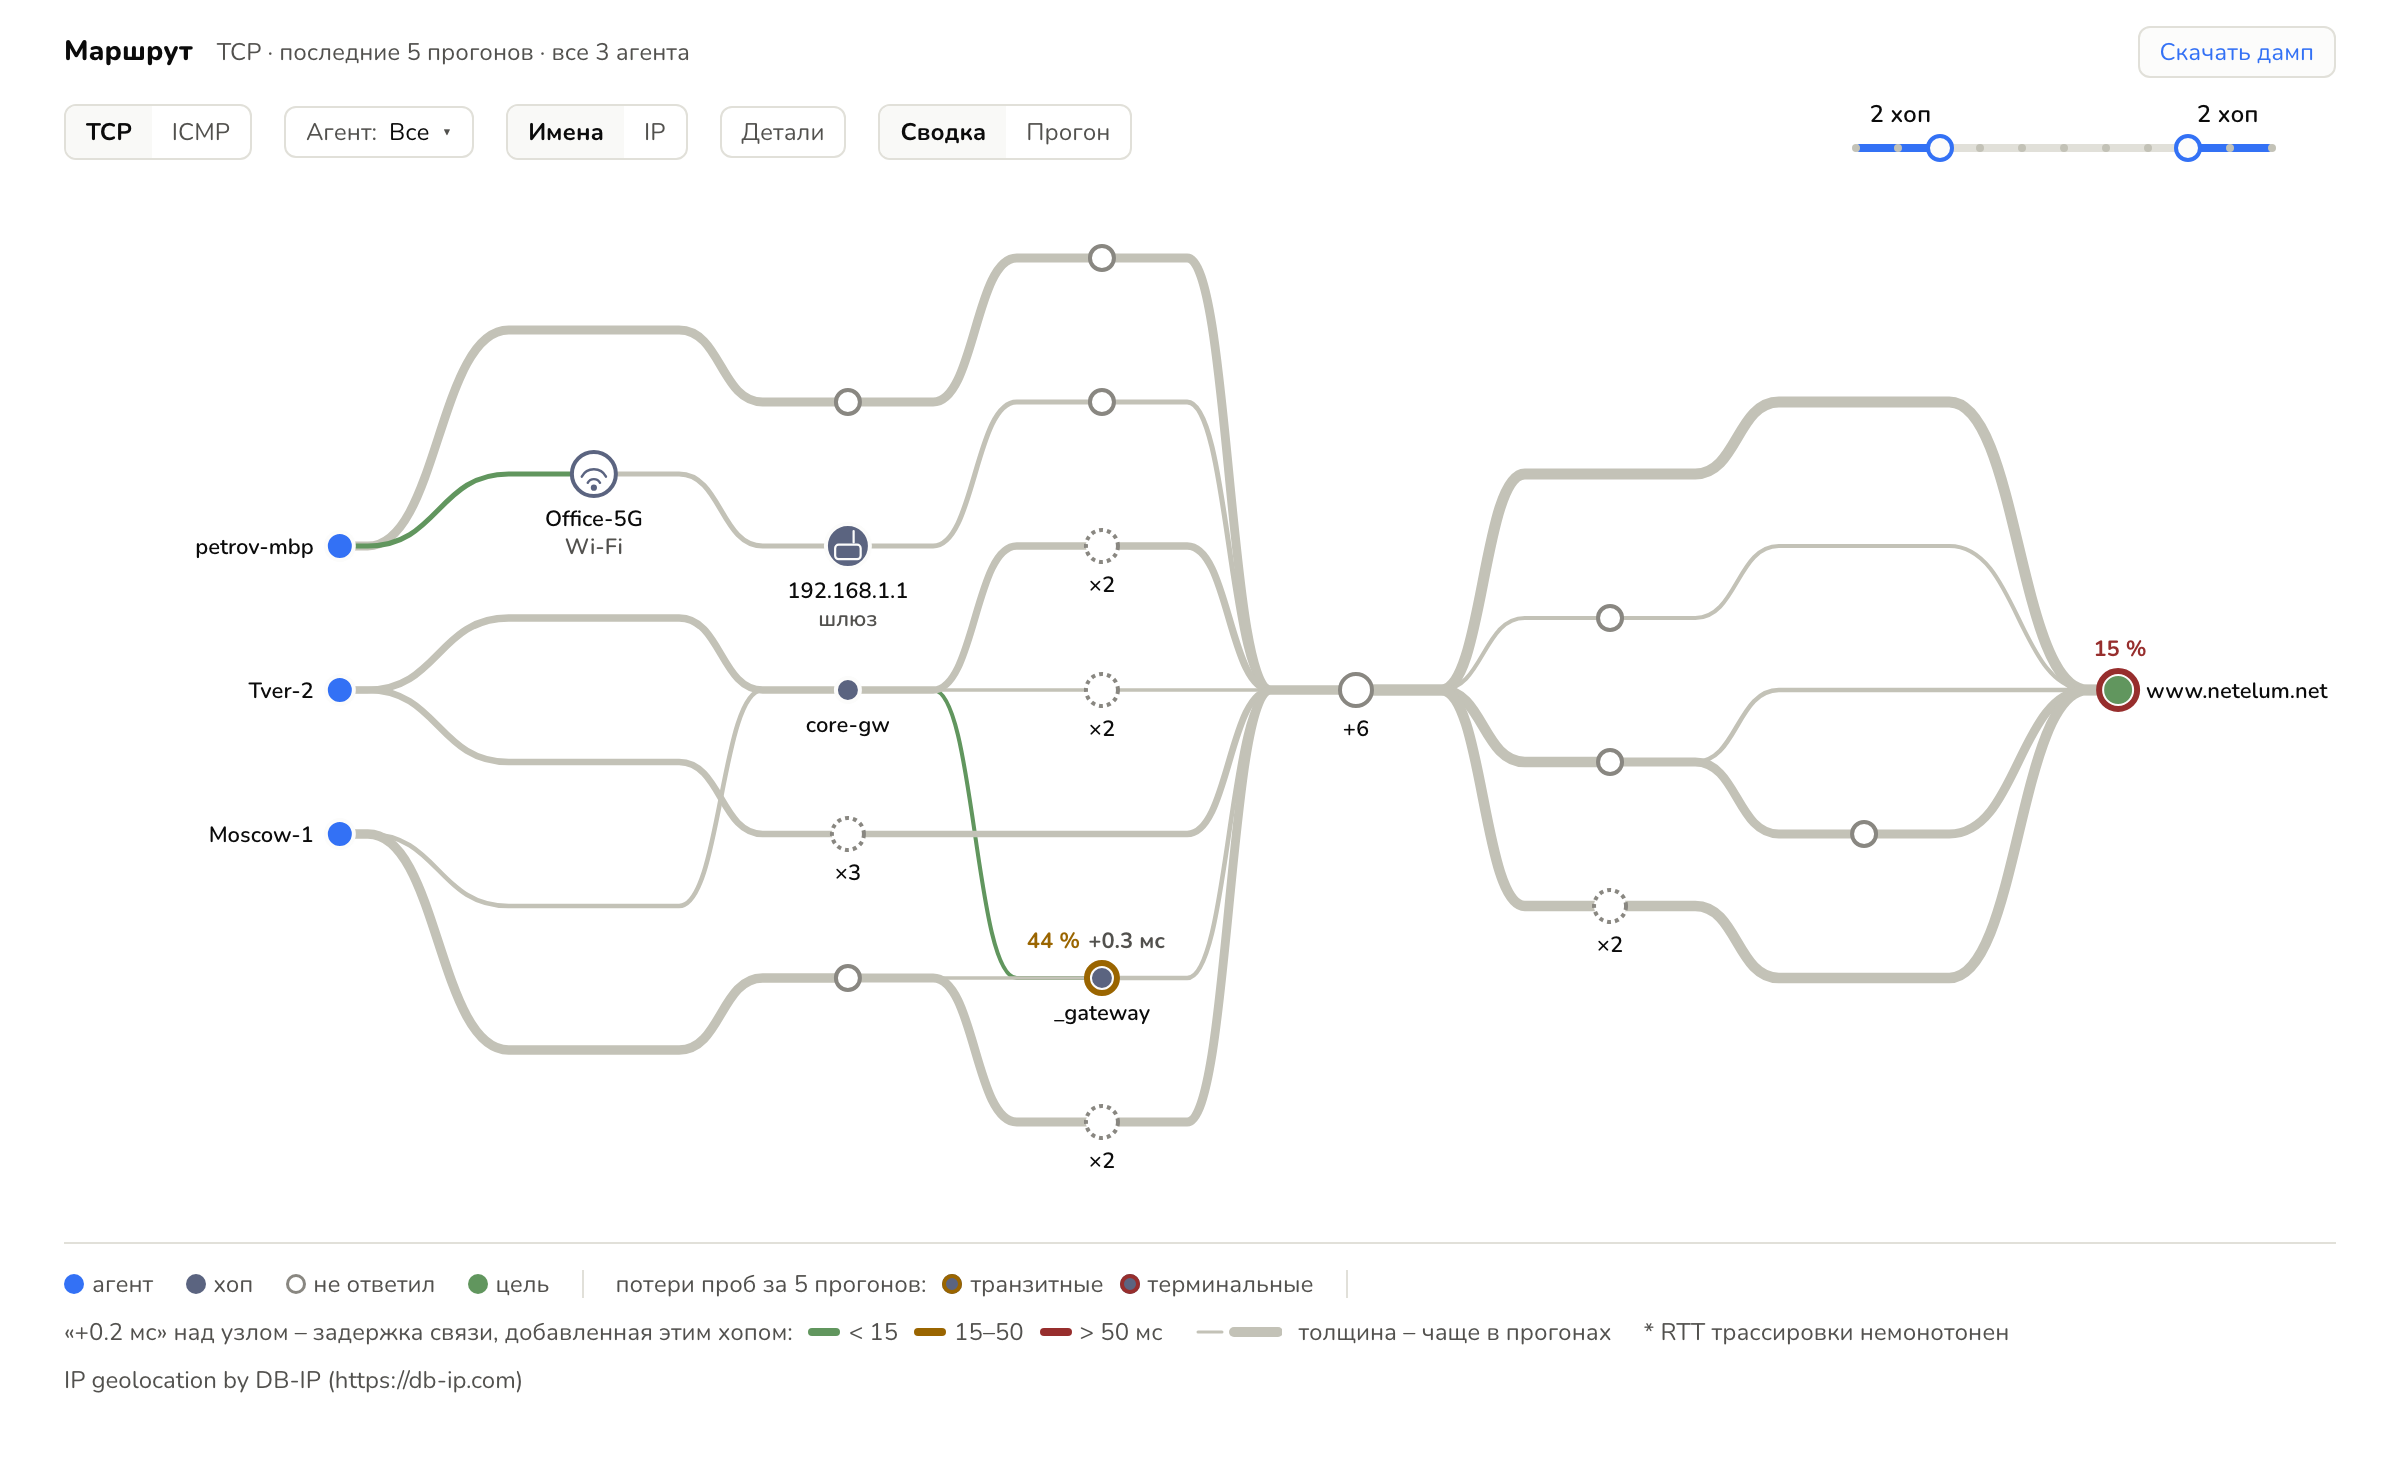The image size is (2400, 1460).
Task: Click the right 2 хоп slider handle
Action: [x=2188, y=148]
